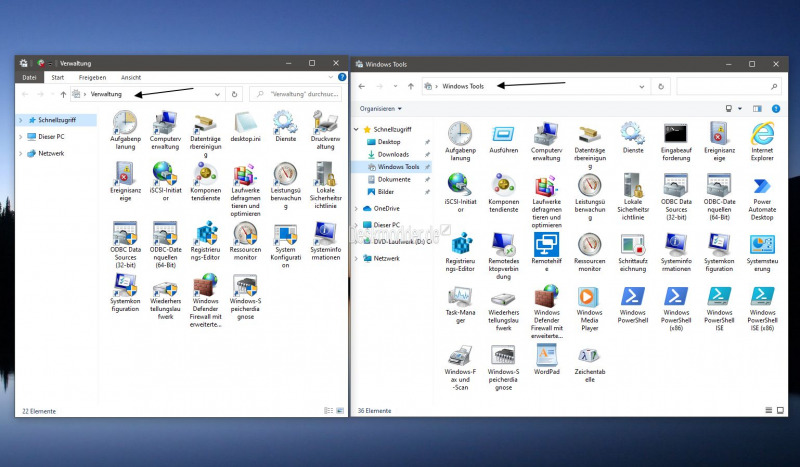Image resolution: width=800 pixels, height=467 pixels.
Task: Open the Ansicht ribbon tab
Action: (131, 78)
